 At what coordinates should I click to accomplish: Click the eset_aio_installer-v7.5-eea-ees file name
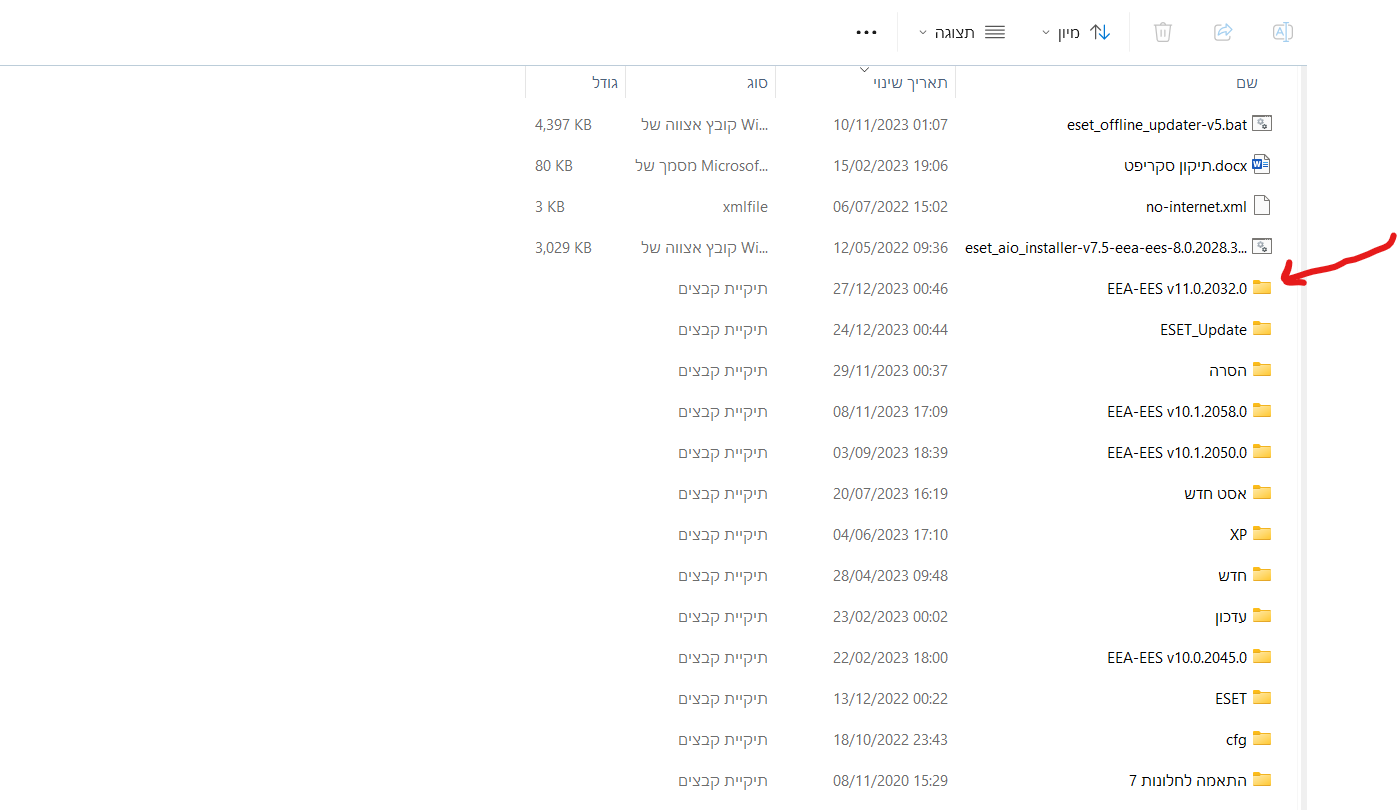click(1106, 248)
